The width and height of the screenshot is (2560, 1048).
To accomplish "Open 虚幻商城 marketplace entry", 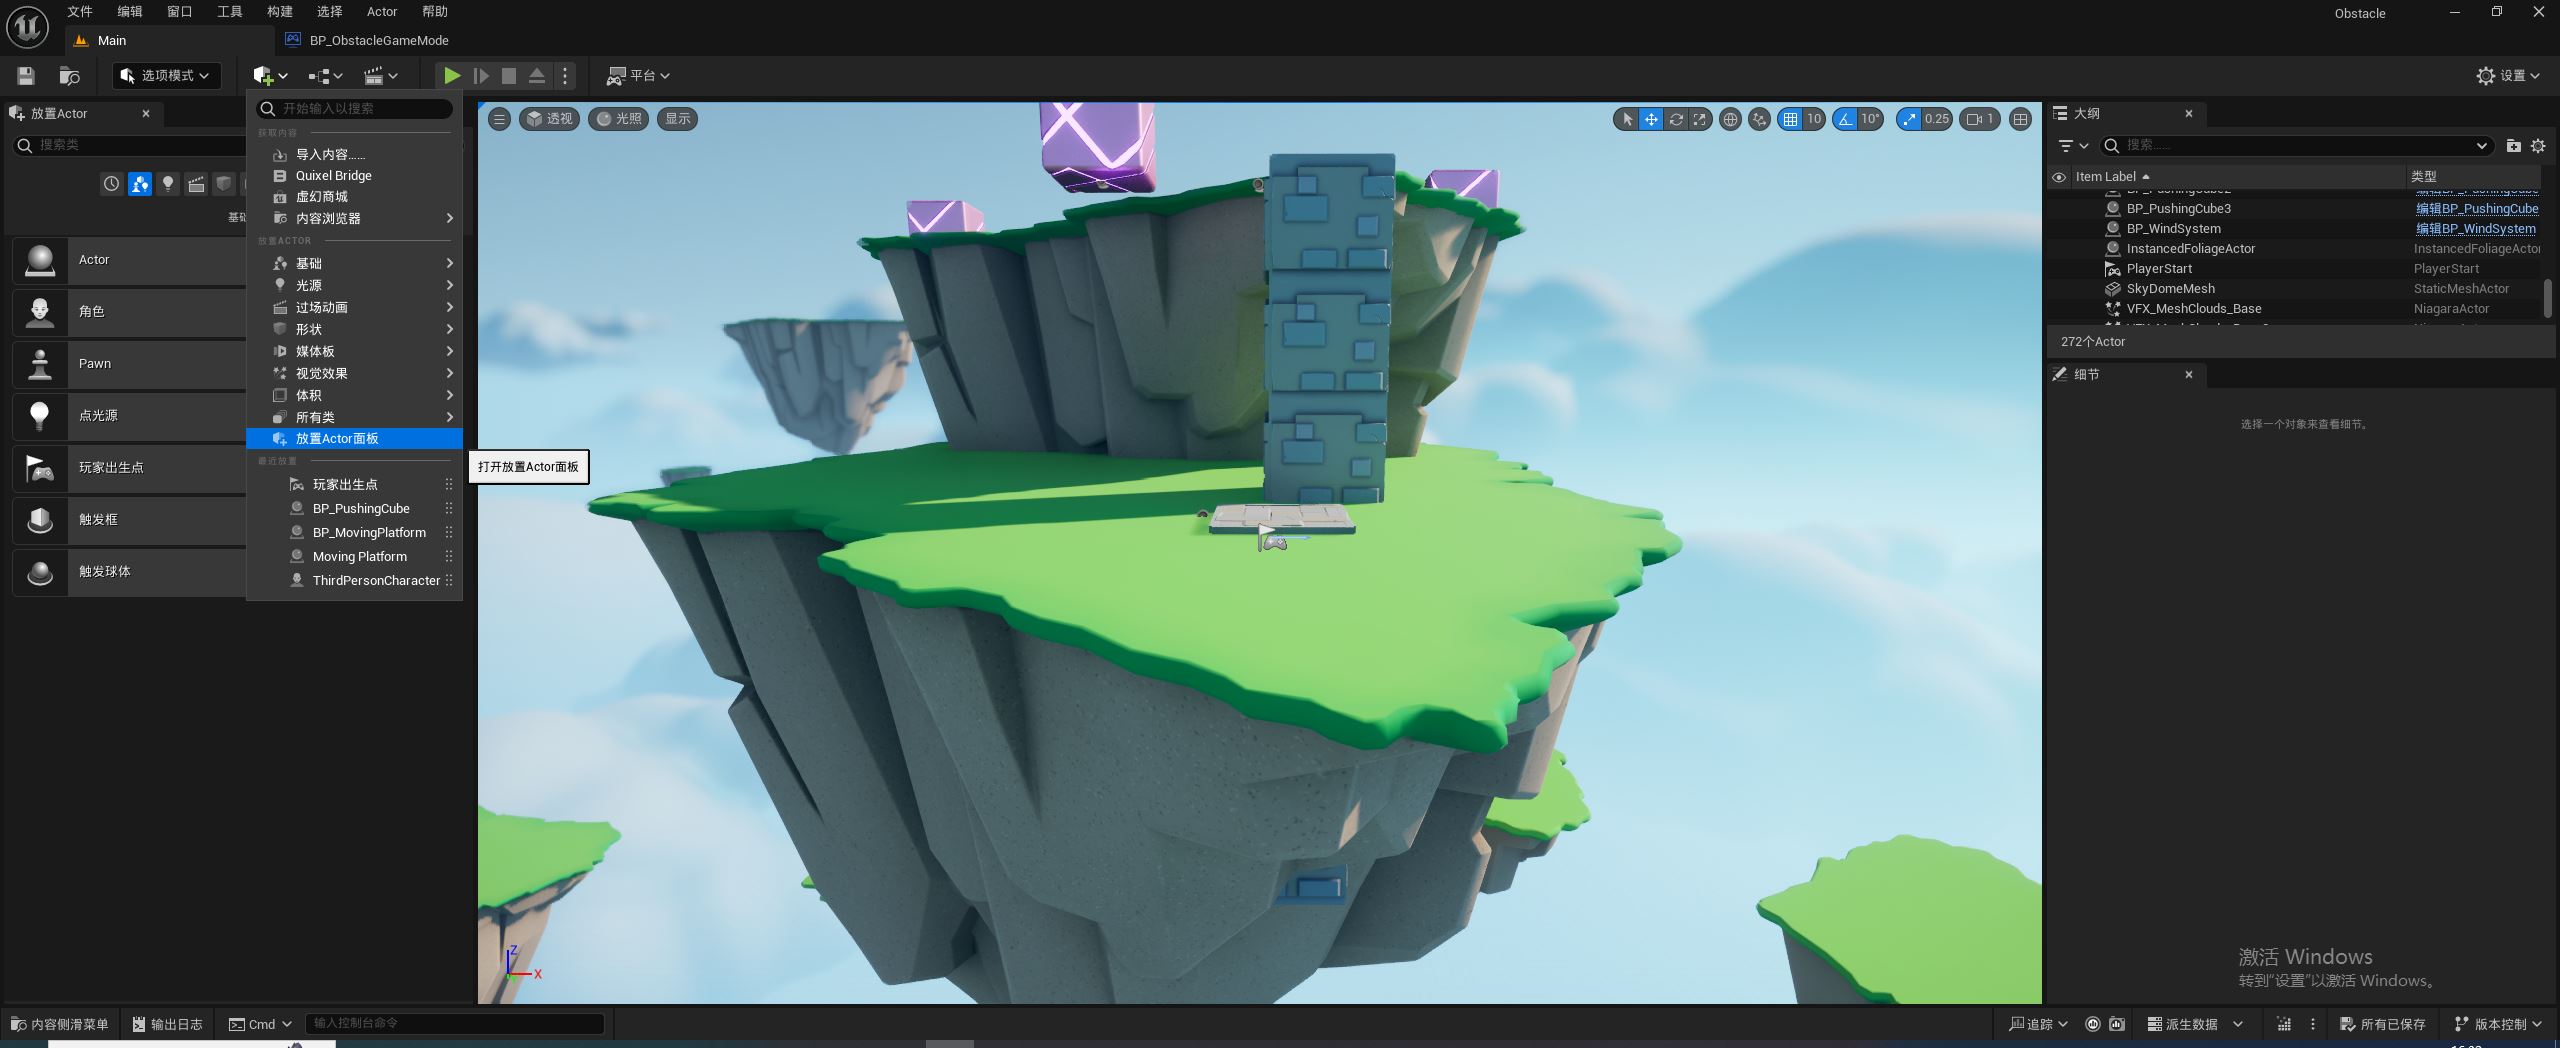I will coord(355,197).
